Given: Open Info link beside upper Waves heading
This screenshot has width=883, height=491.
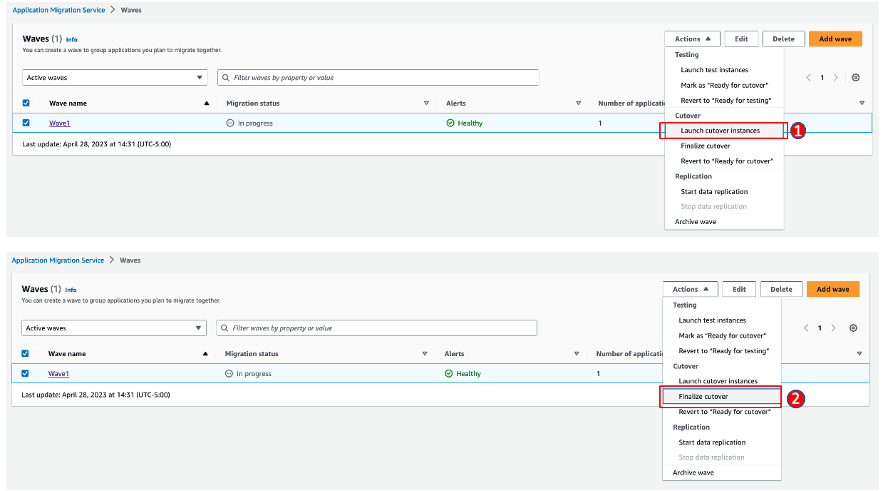Looking at the screenshot, I should pyautogui.click(x=72, y=39).
